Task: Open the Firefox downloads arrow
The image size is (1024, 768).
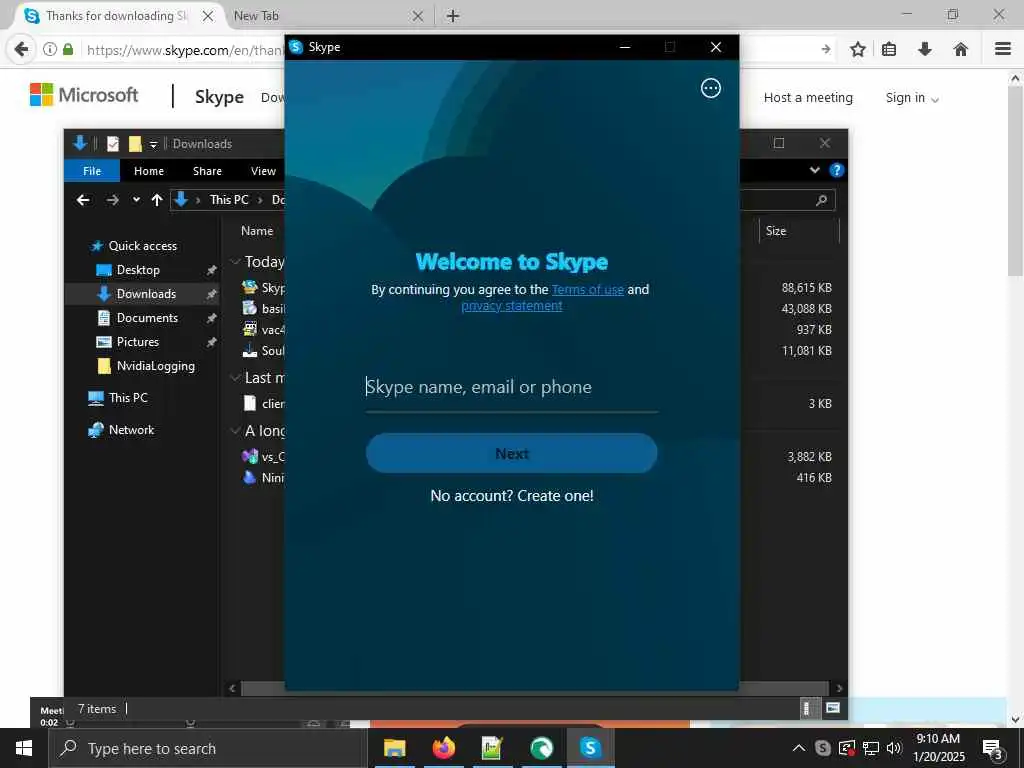Action: (925, 49)
